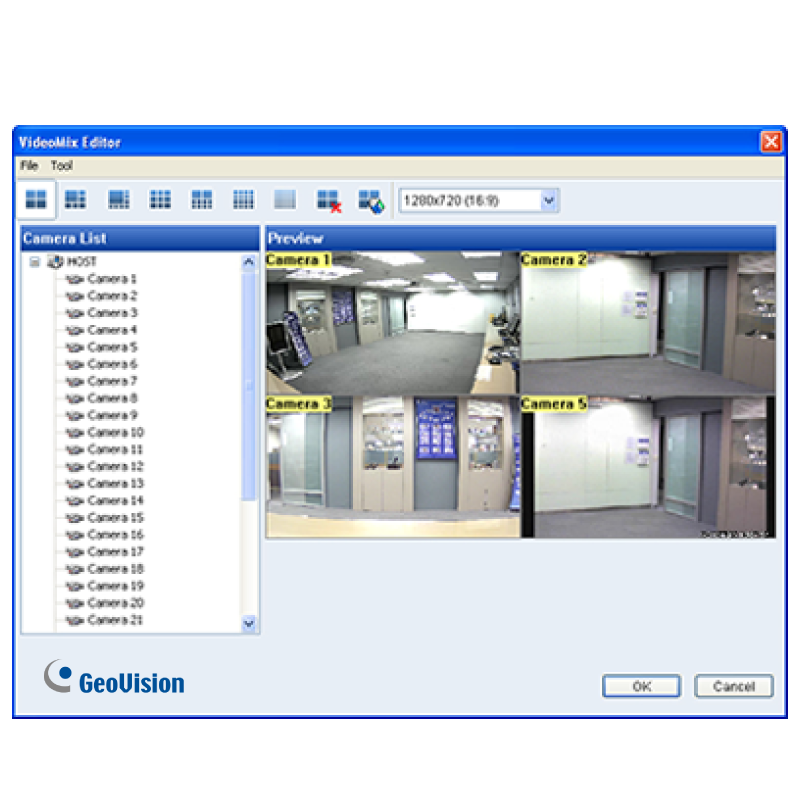This screenshot has width=800, height=800.
Task: Select Camera 7 in the camera list
Action: tap(112, 381)
